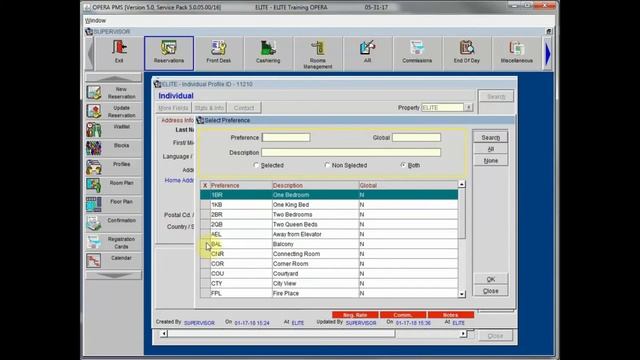The width and height of the screenshot is (640, 360).
Task: Select the Courtyard preference row
Action: coord(329,273)
